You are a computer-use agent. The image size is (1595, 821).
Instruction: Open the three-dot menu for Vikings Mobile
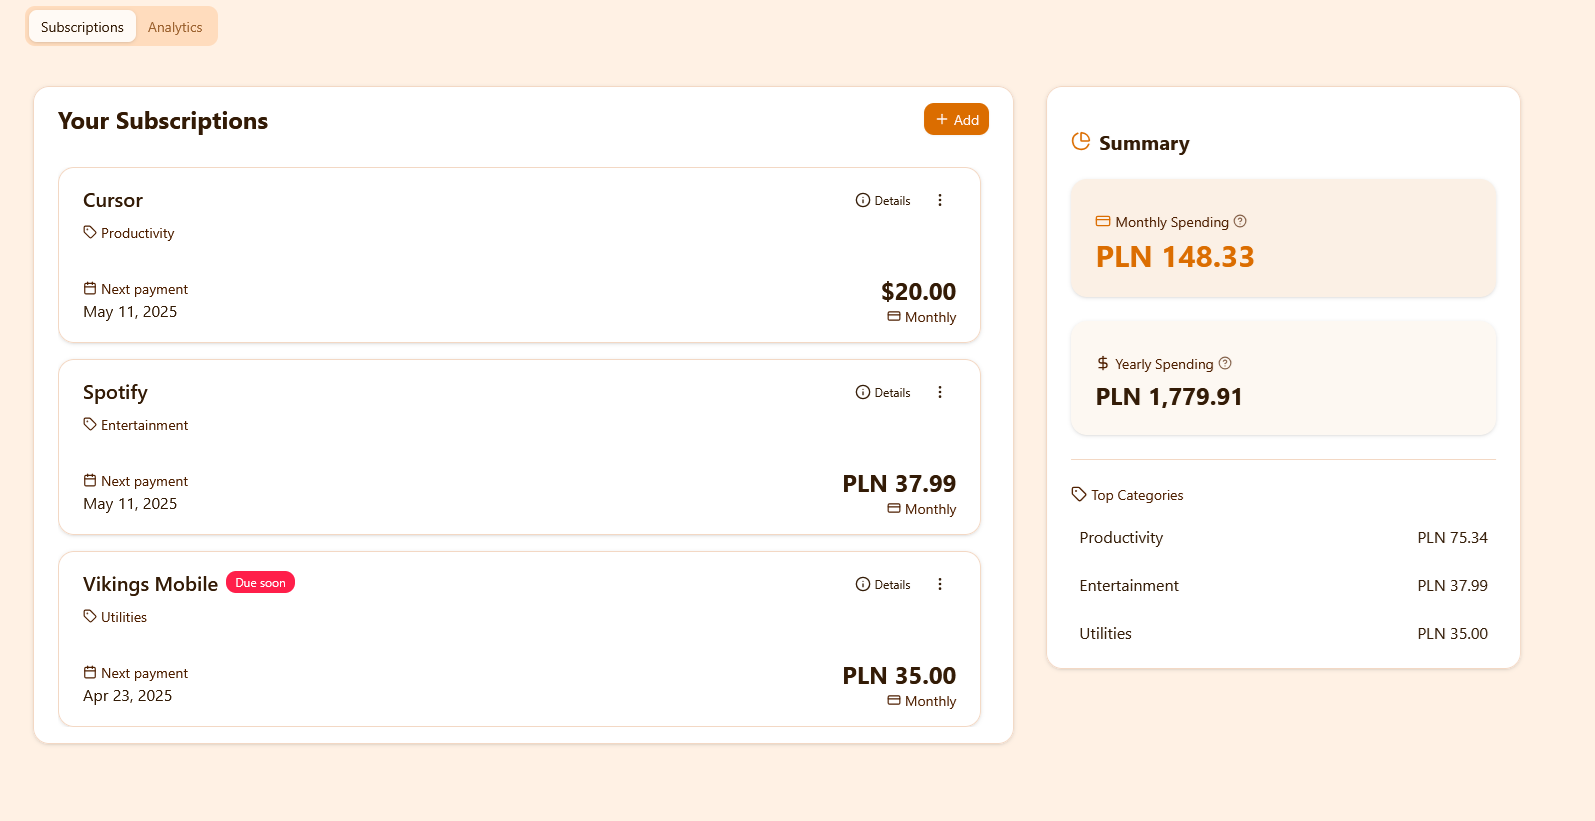point(940,584)
